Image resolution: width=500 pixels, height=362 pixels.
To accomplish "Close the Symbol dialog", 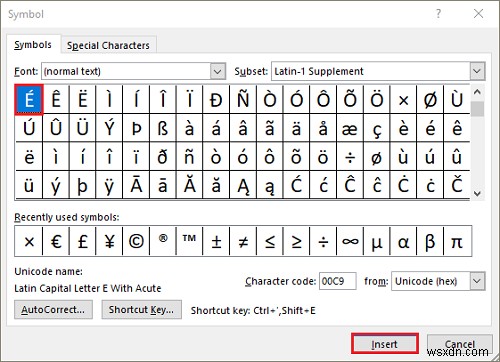I will click(478, 14).
